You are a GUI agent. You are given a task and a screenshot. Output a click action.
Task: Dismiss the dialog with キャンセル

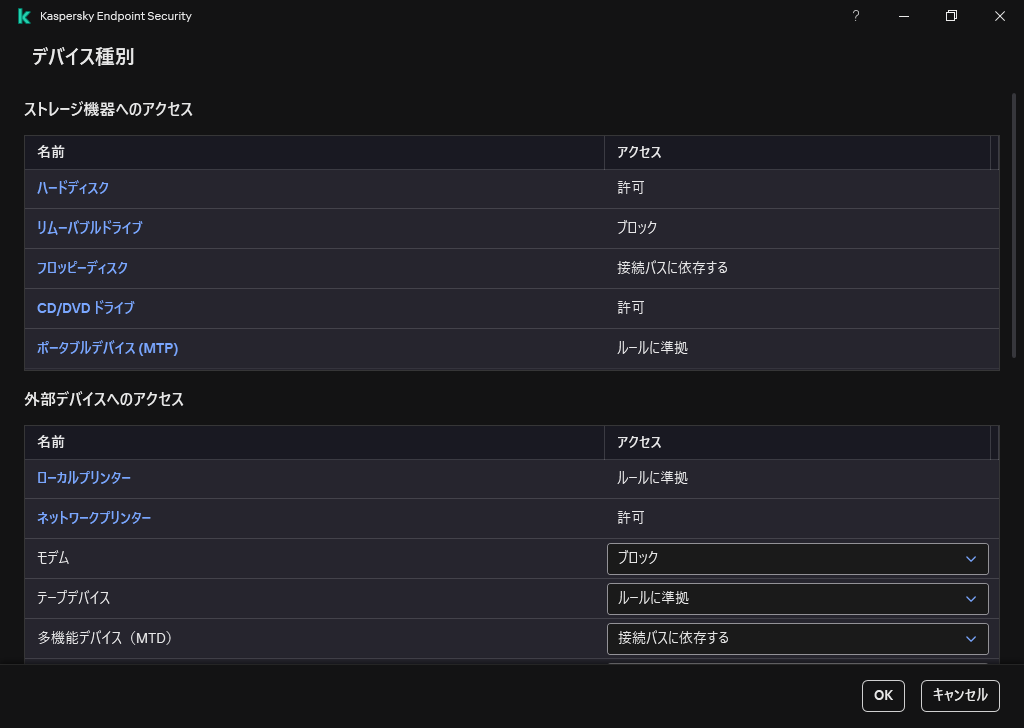959,696
